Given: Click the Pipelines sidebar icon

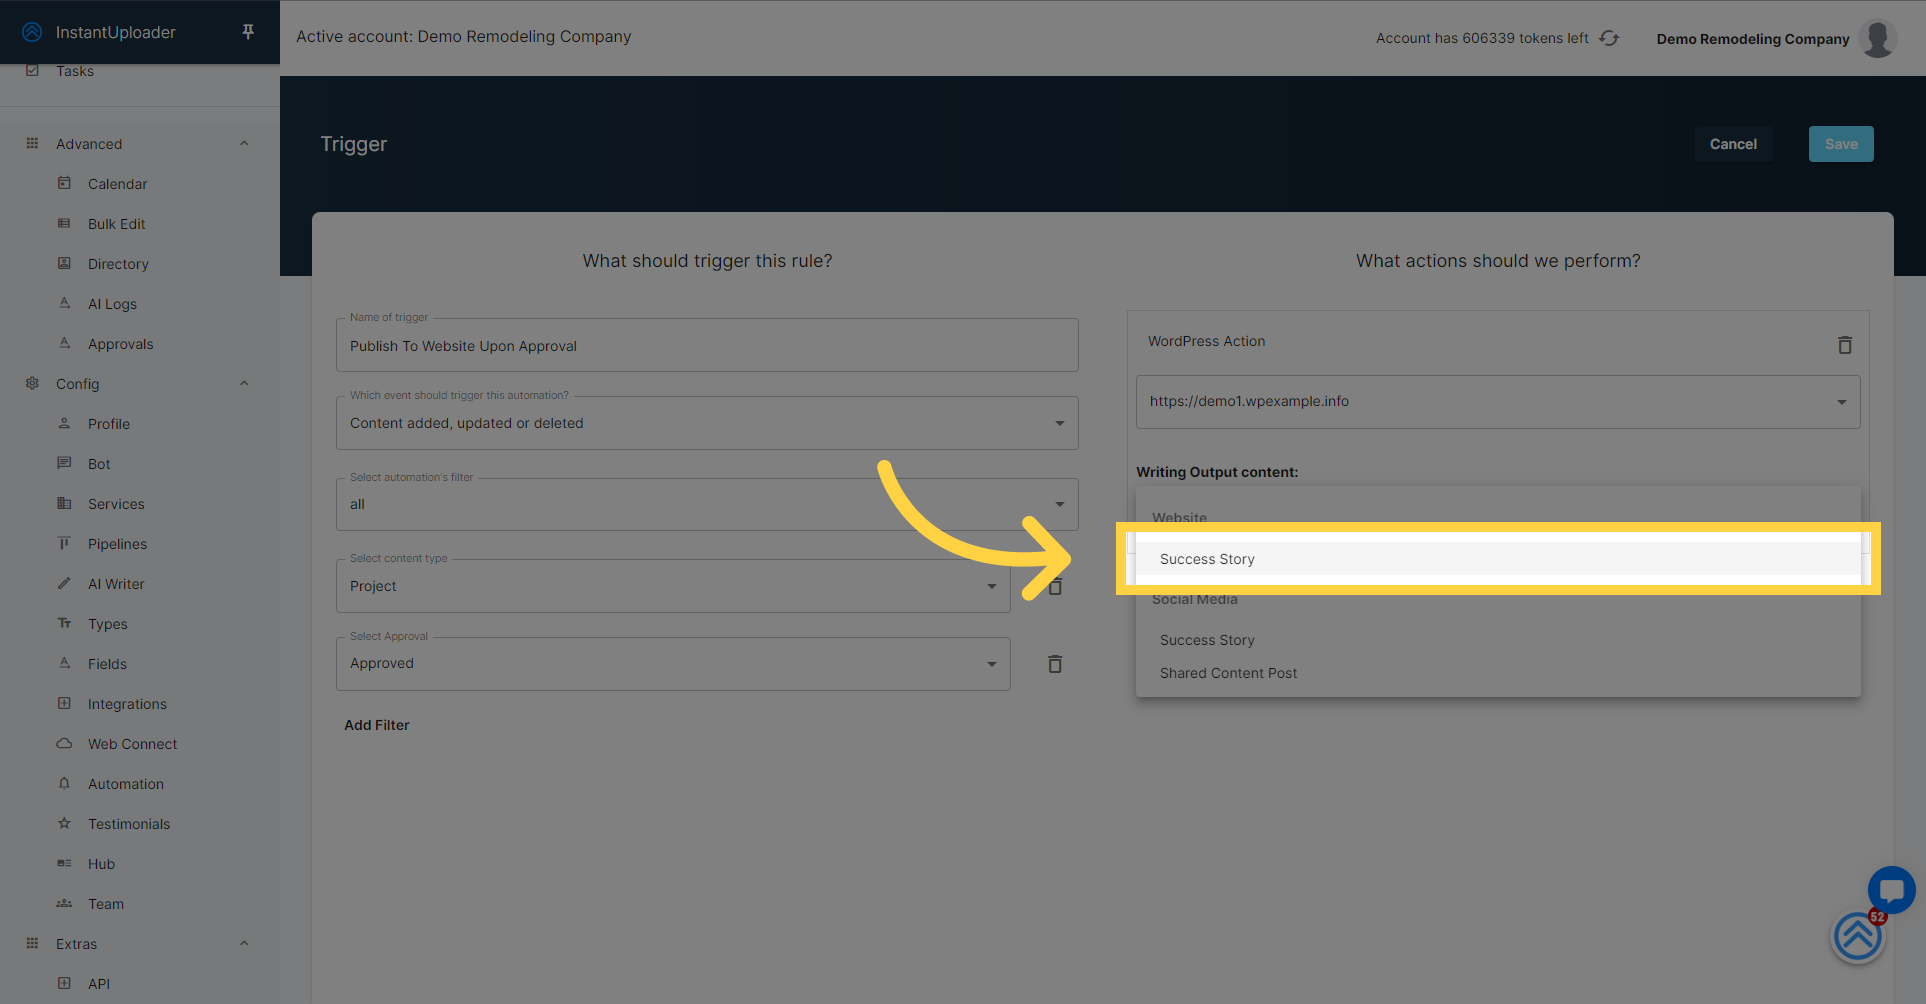Looking at the screenshot, I should (64, 543).
